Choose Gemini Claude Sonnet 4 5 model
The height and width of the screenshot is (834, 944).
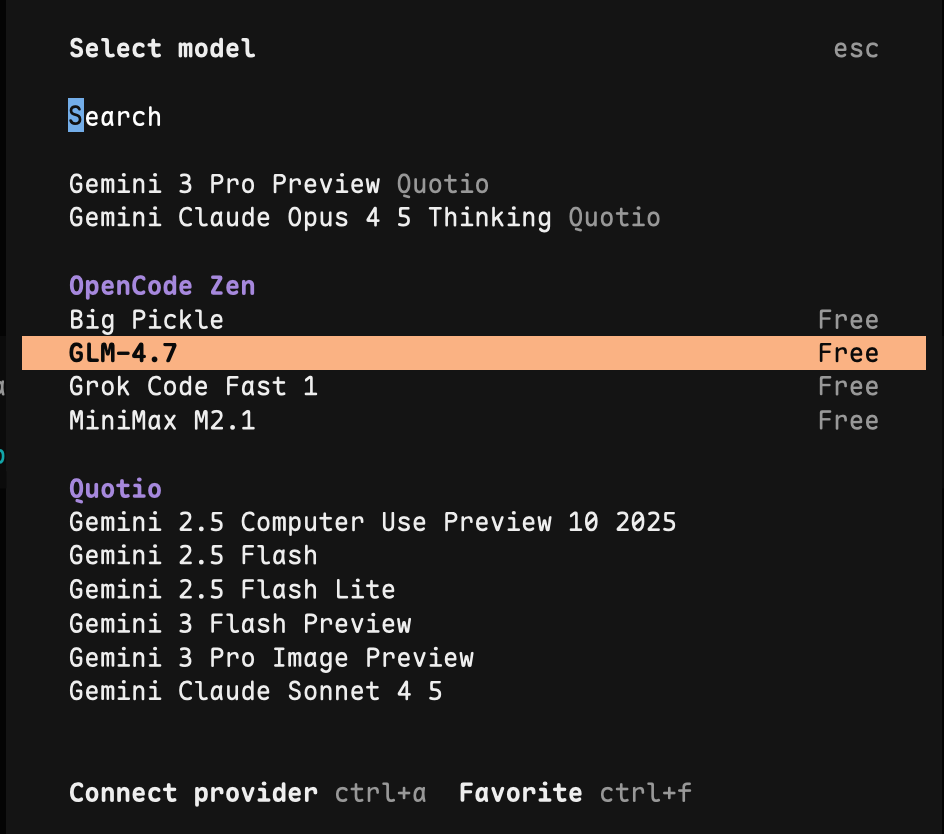click(x=255, y=692)
